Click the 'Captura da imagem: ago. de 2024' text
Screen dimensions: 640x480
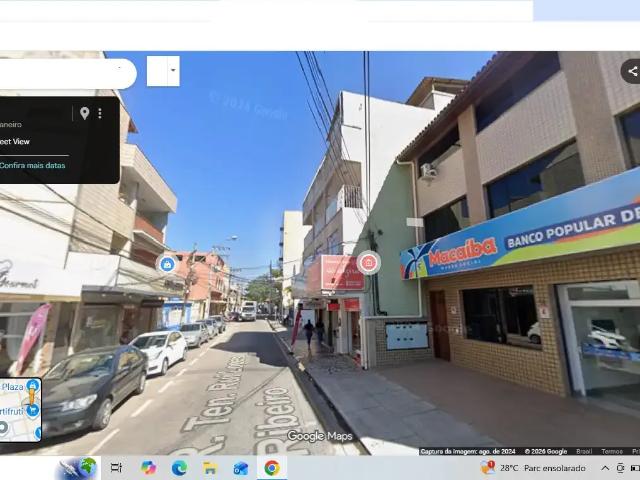click(x=467, y=451)
